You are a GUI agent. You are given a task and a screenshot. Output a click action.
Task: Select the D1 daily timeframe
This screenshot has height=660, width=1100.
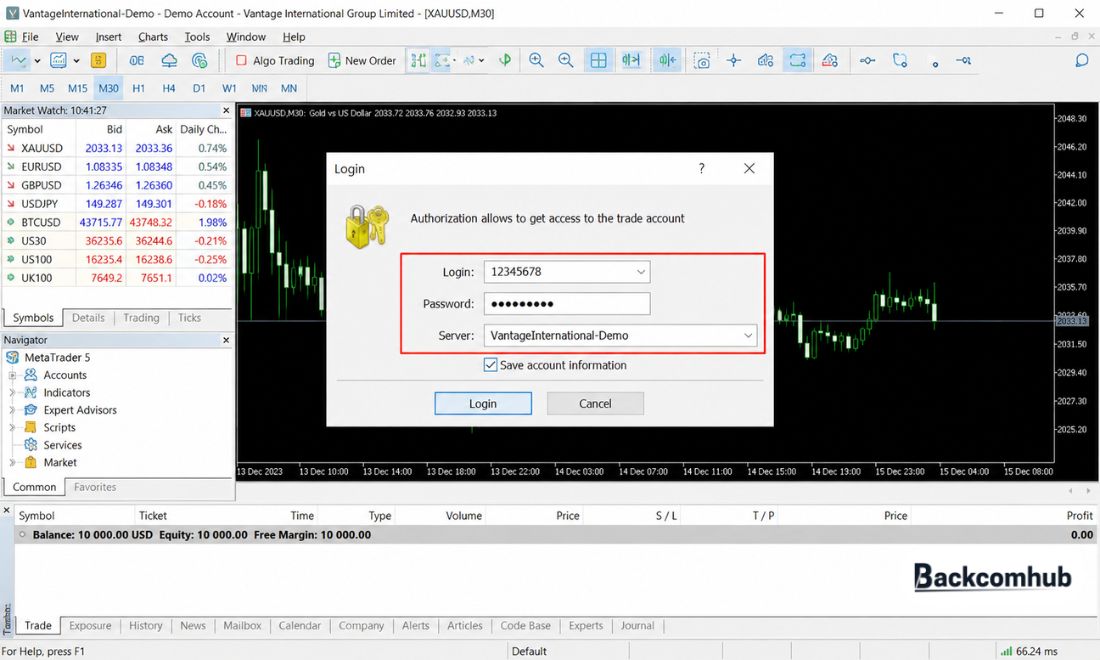pos(199,88)
